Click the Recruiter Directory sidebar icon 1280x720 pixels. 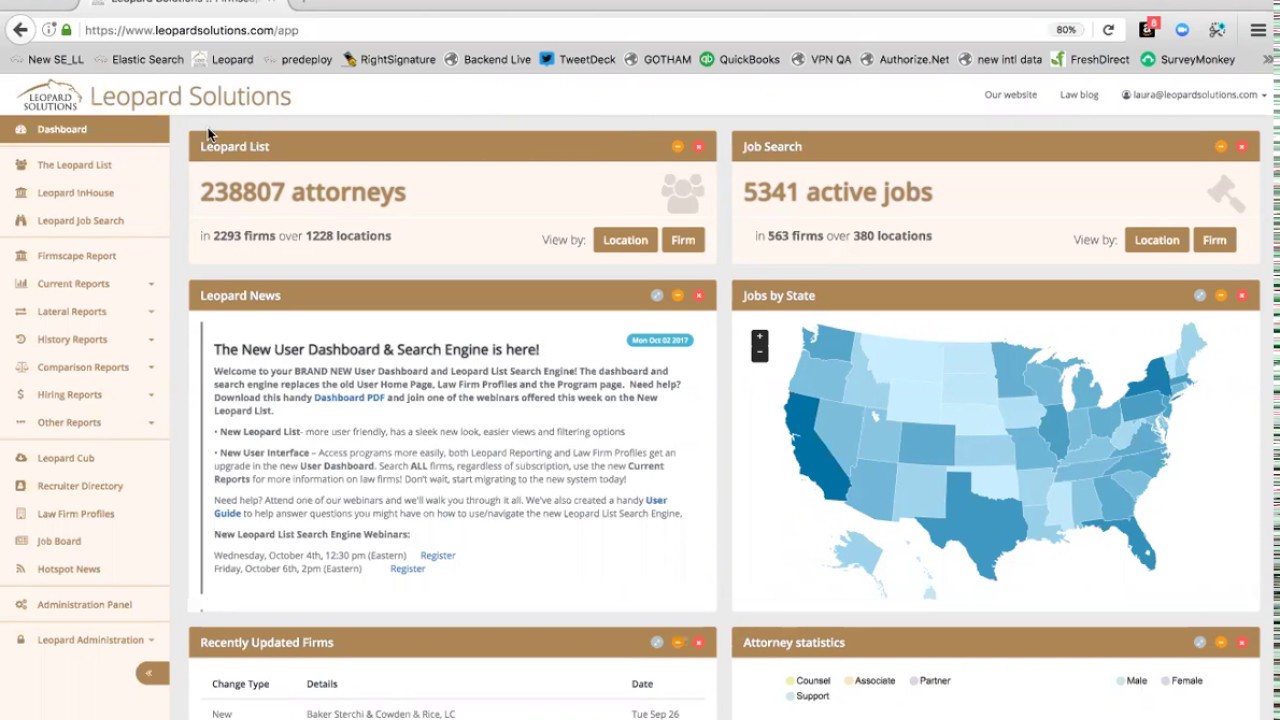(x=21, y=486)
